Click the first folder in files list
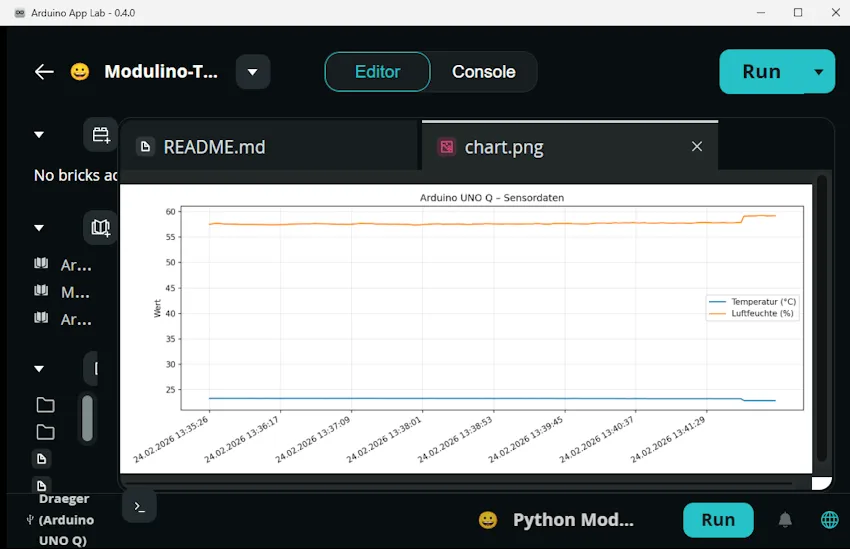 pyautogui.click(x=45, y=405)
